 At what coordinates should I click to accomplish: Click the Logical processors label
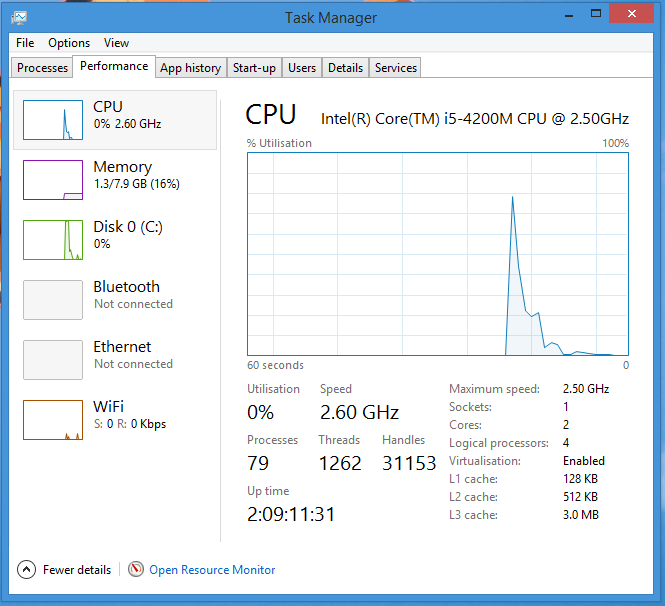[499, 443]
